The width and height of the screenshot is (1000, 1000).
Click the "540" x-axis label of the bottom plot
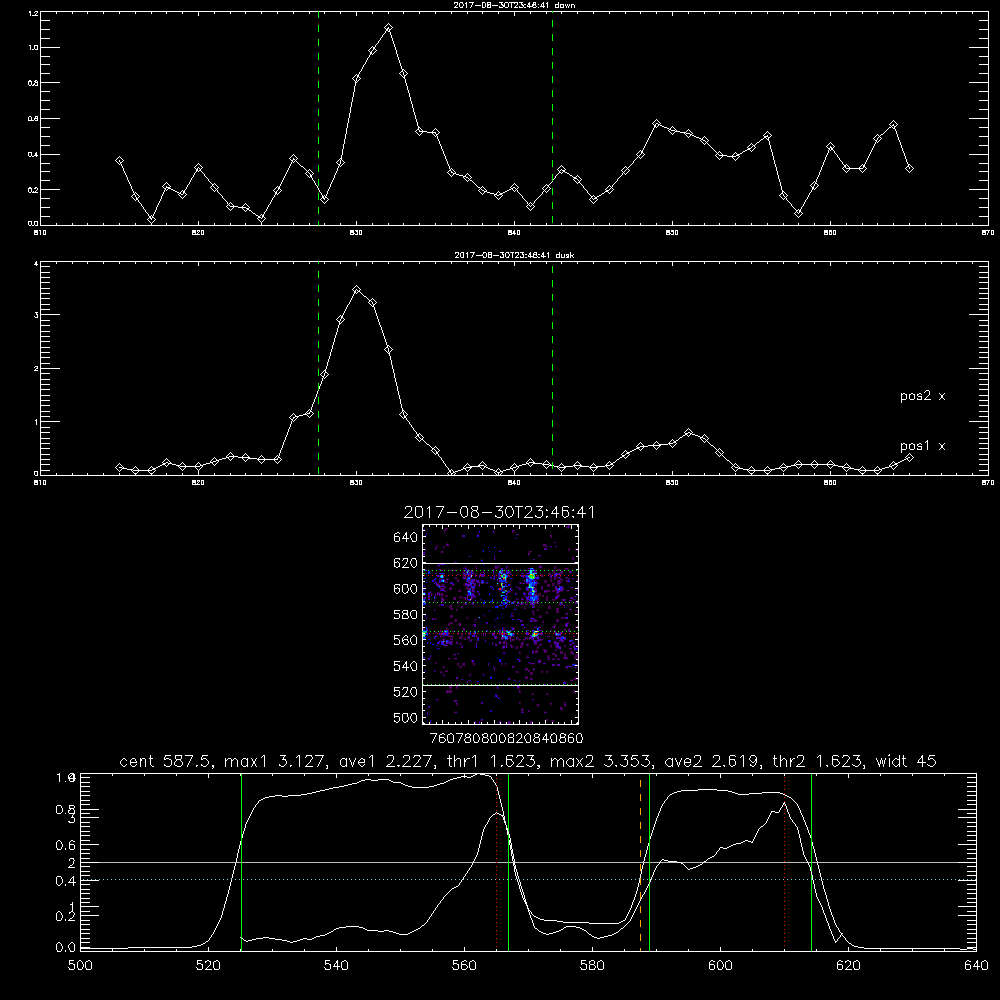pyautogui.click(x=336, y=966)
